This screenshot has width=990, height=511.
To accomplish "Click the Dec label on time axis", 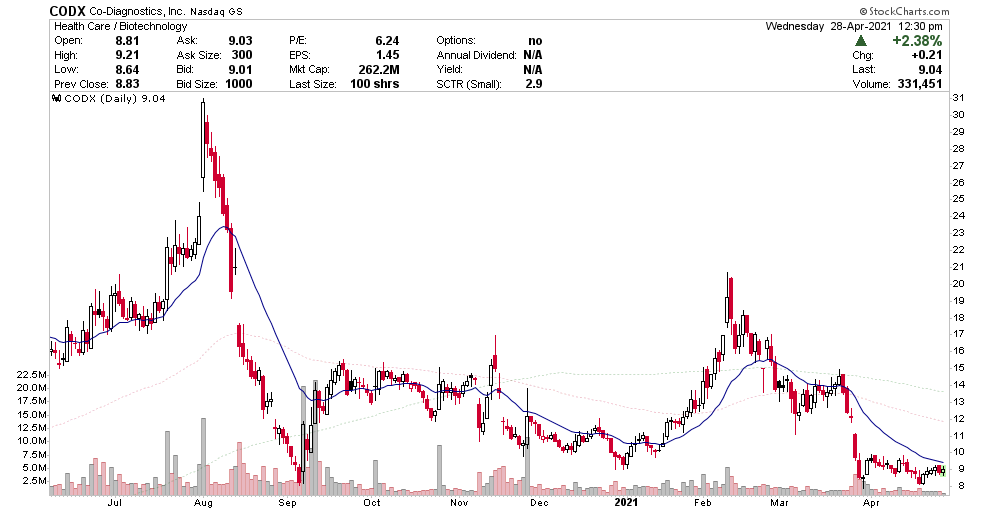I will (x=539, y=503).
